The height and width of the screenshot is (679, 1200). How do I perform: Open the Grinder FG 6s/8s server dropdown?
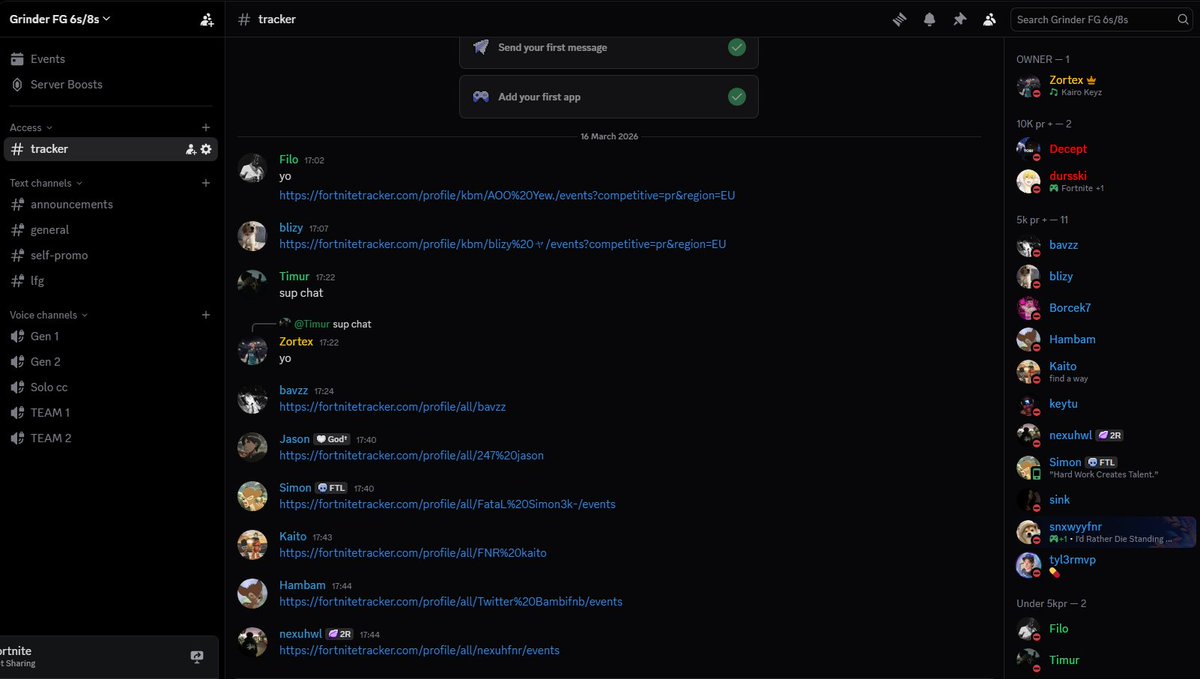tap(60, 19)
